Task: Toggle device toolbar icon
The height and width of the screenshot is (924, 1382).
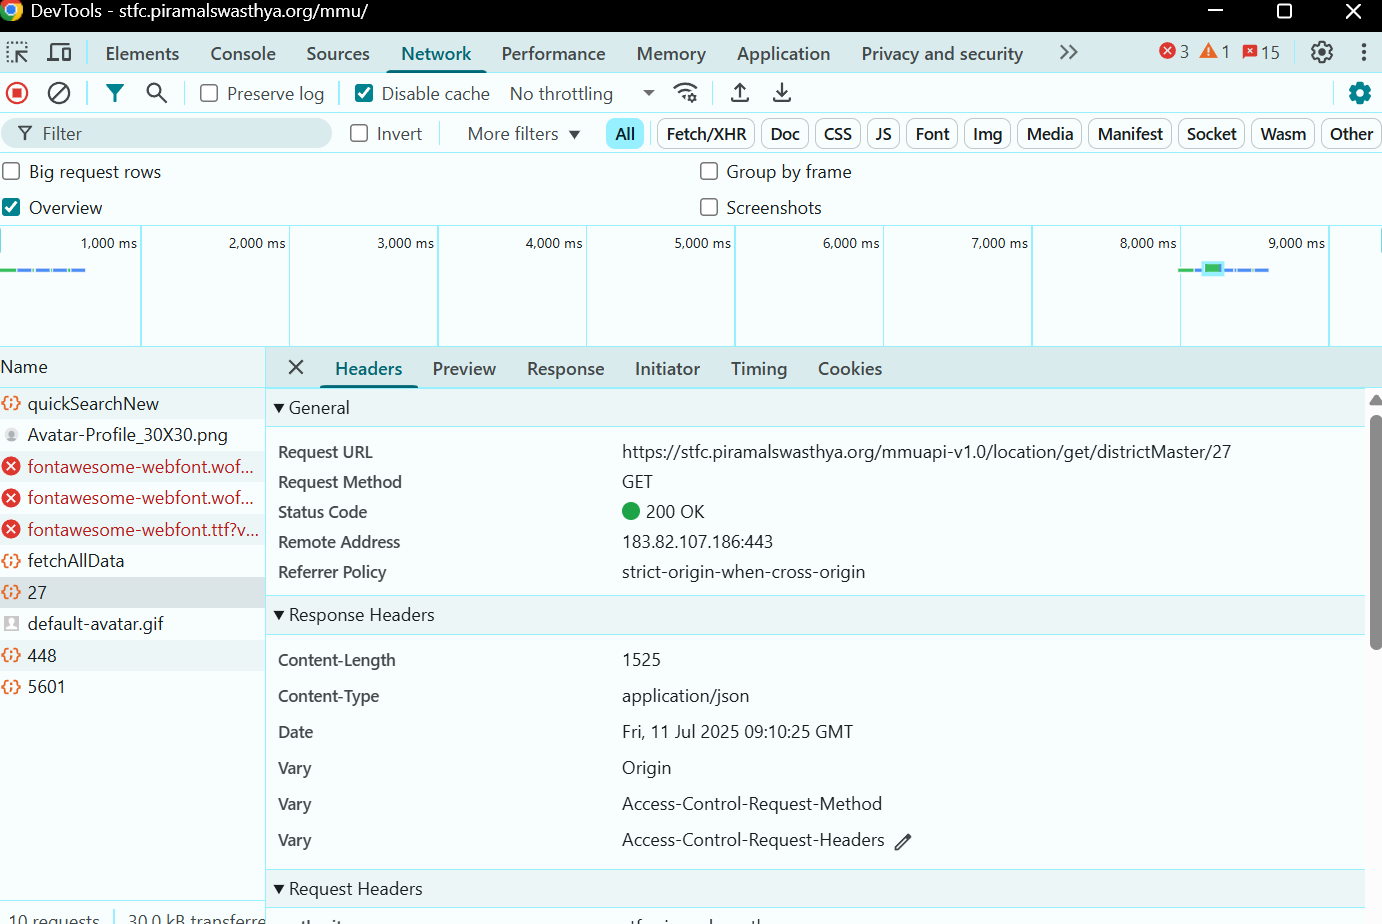Action: [60, 53]
